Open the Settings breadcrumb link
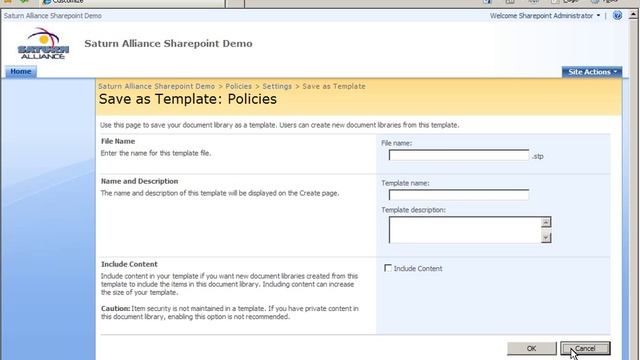Viewport: 640px width, 360px height. click(x=277, y=87)
